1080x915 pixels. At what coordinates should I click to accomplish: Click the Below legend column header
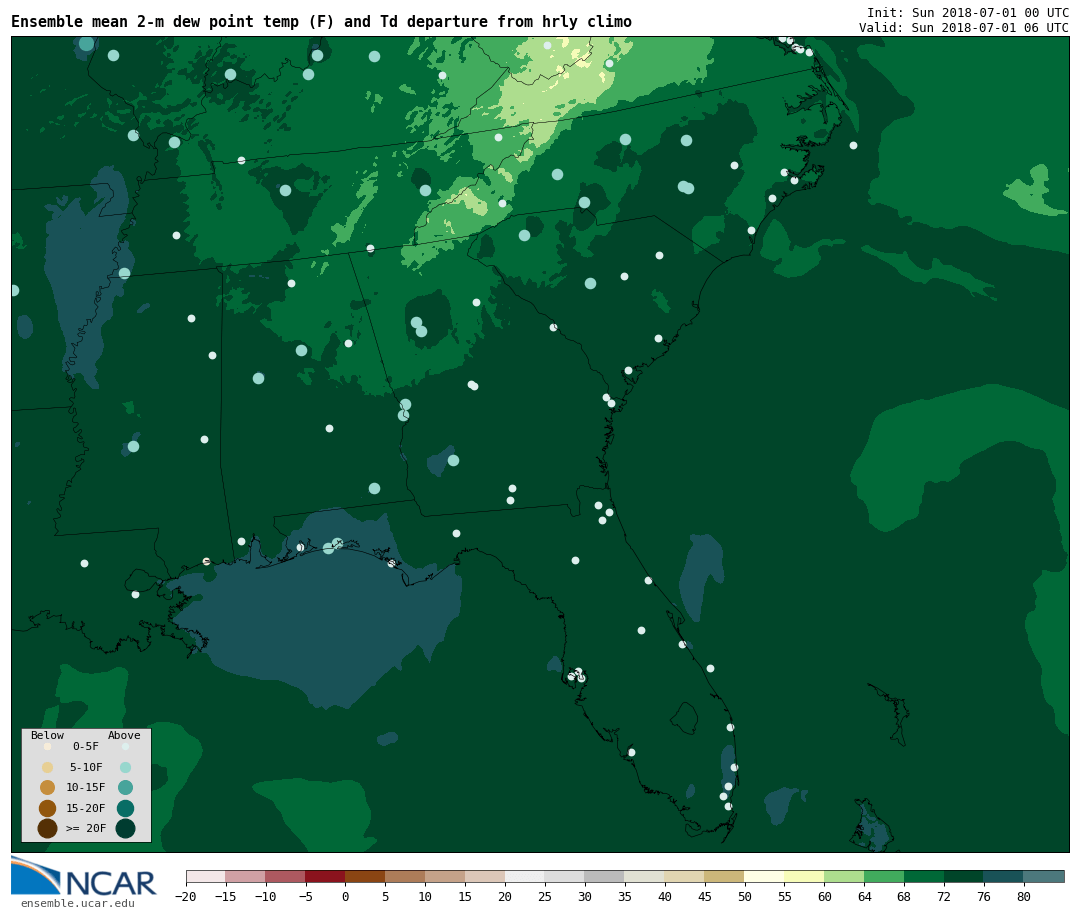(47, 735)
